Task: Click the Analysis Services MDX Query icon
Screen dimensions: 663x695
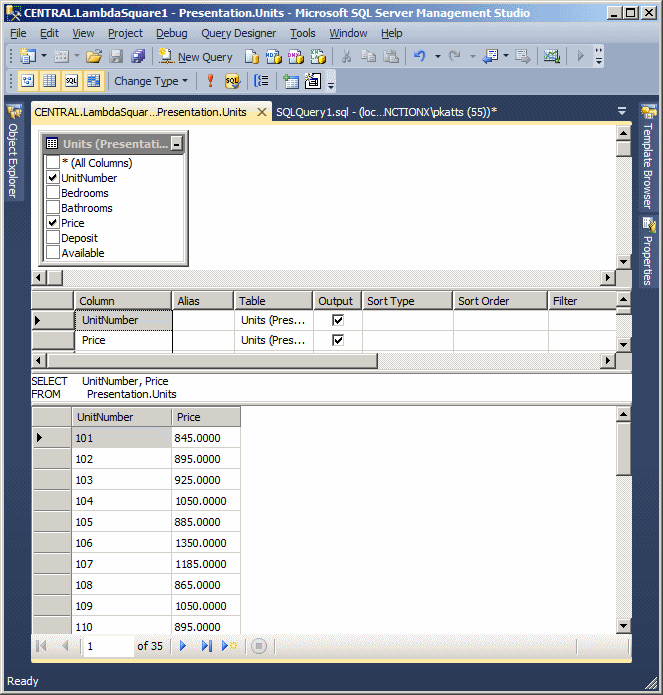Action: (274, 57)
